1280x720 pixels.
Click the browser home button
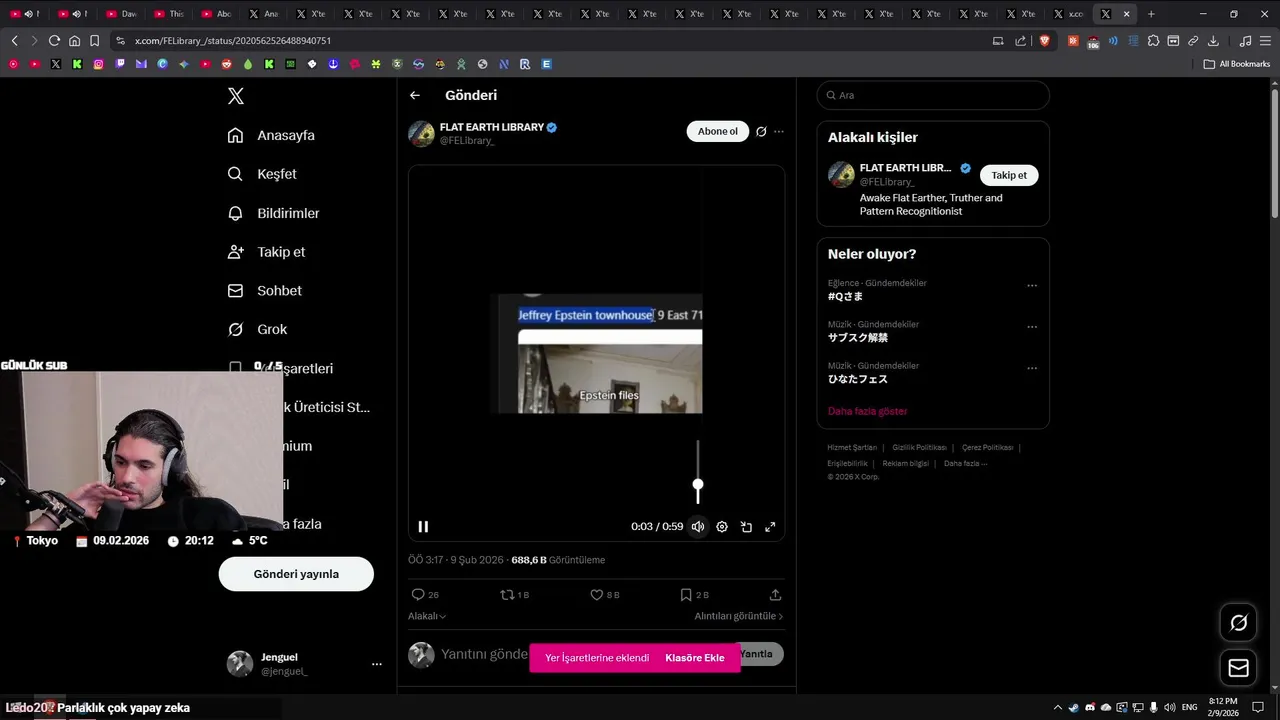coord(74,41)
